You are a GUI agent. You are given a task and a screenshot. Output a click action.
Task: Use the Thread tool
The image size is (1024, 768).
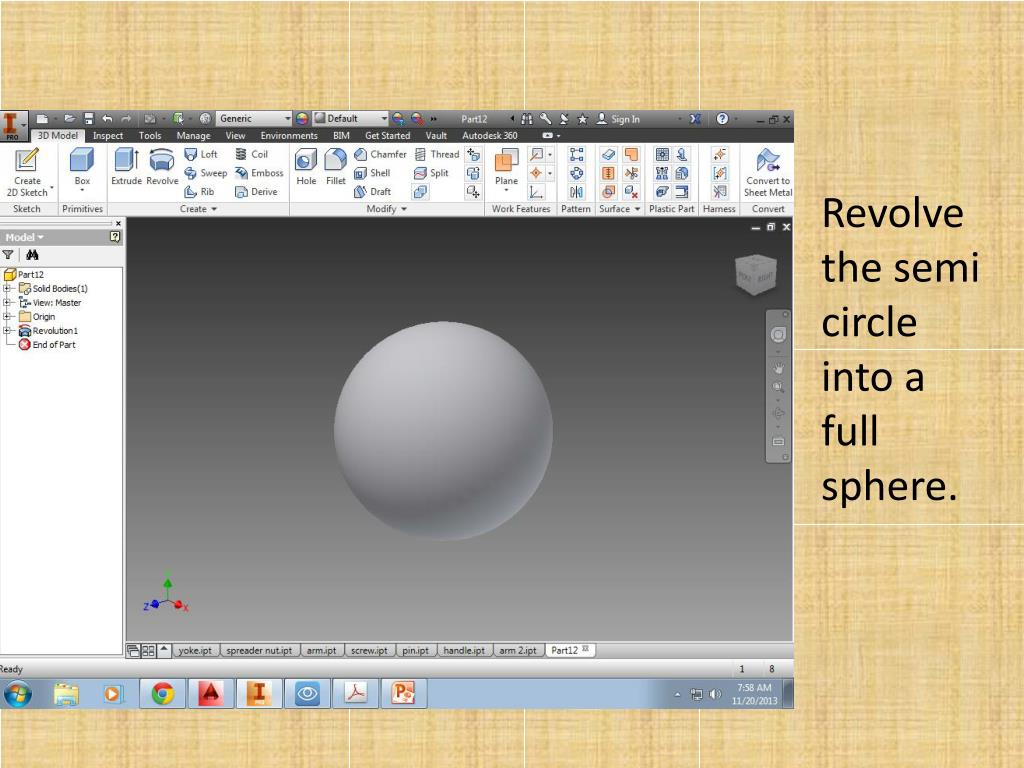pyautogui.click(x=437, y=154)
